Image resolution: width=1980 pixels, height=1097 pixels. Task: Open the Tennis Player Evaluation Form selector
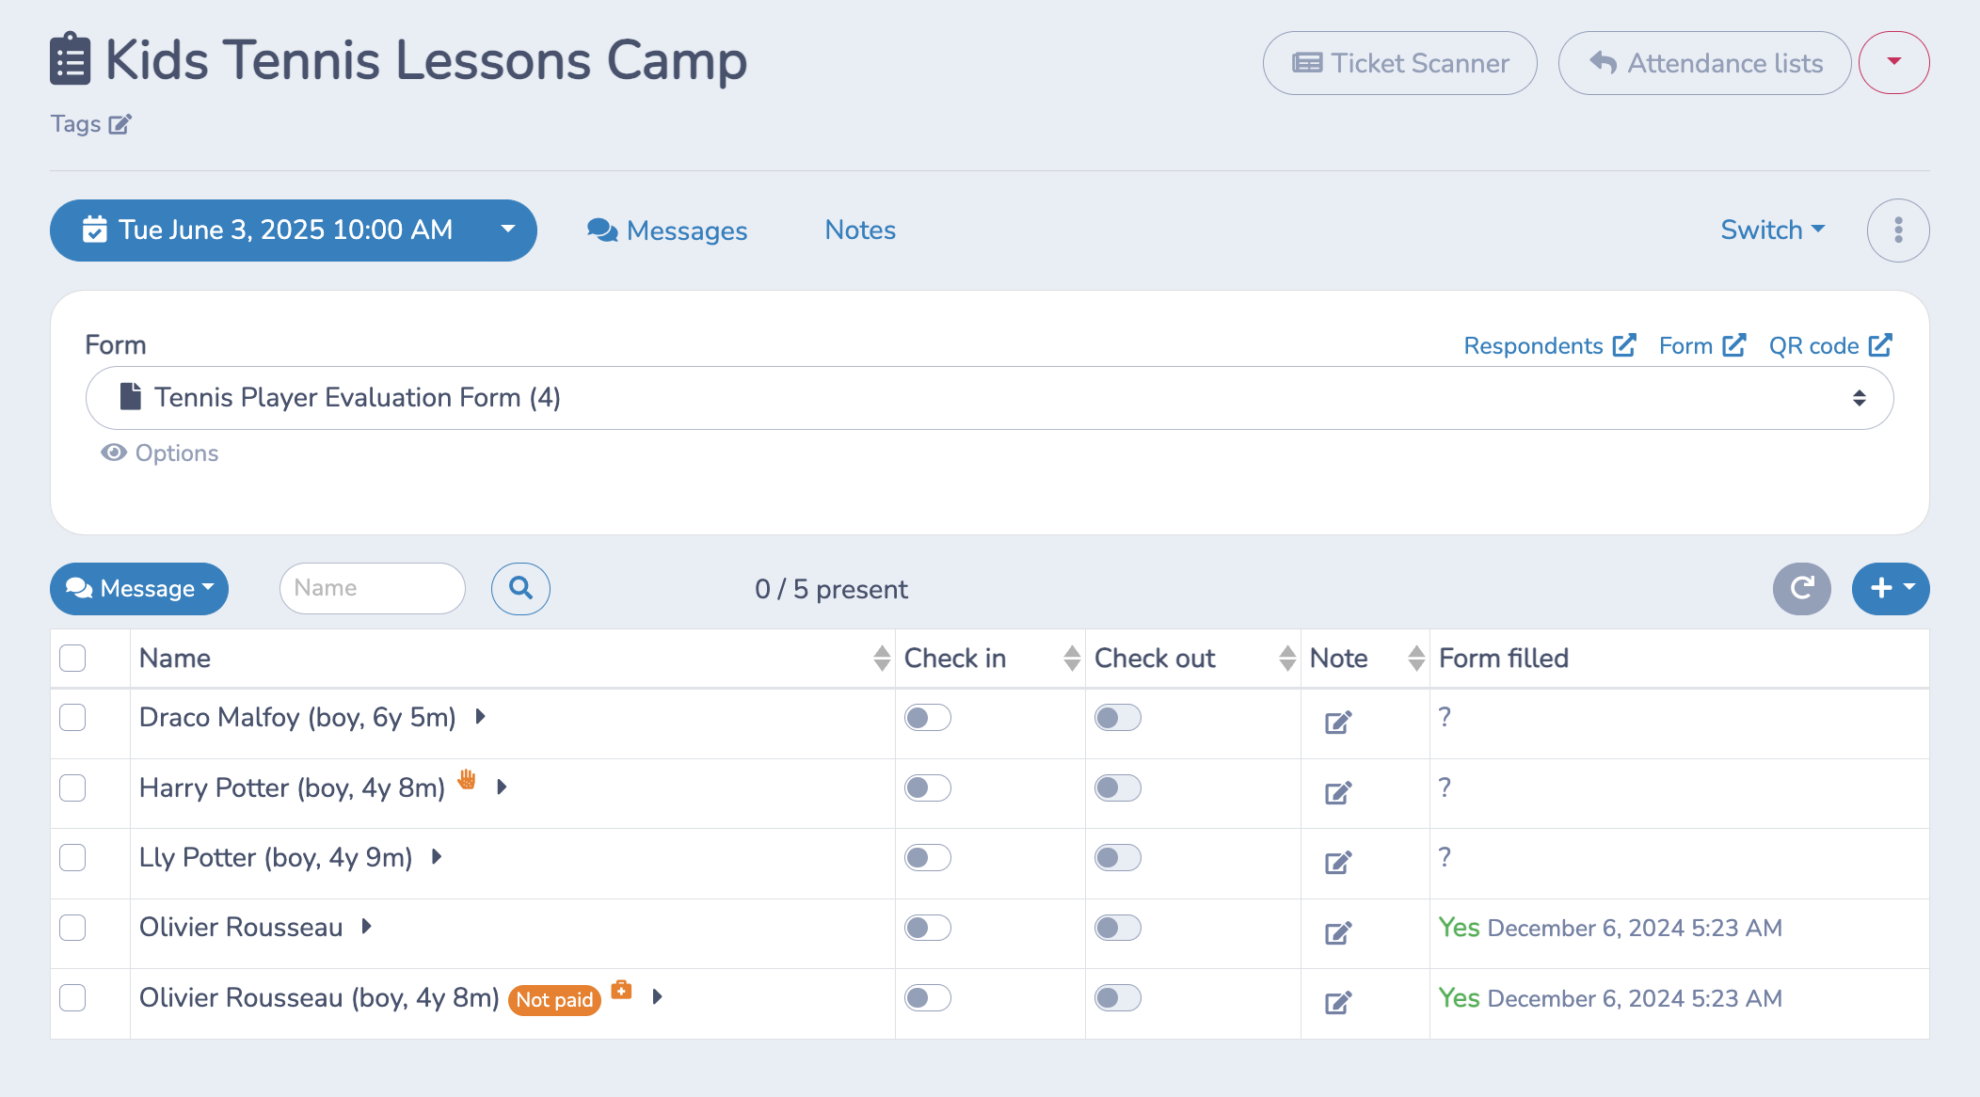coord(989,398)
